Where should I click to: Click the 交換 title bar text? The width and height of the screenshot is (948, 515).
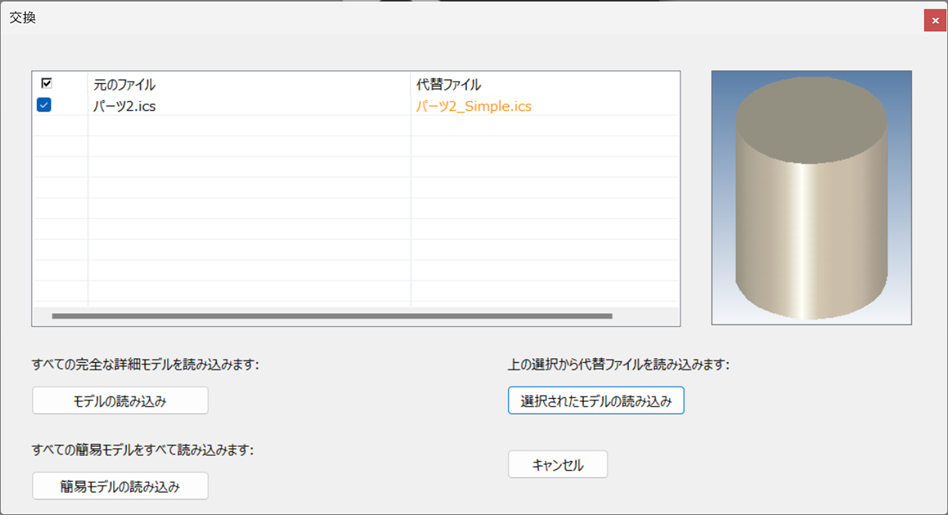point(23,19)
